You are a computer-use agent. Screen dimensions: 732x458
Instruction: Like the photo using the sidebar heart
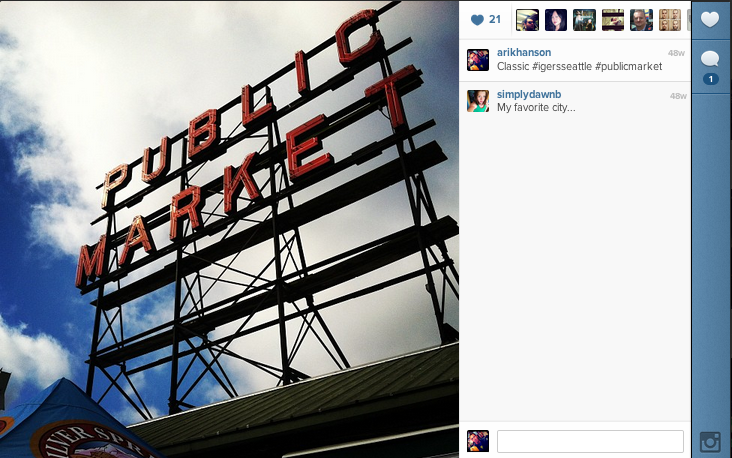[710, 20]
